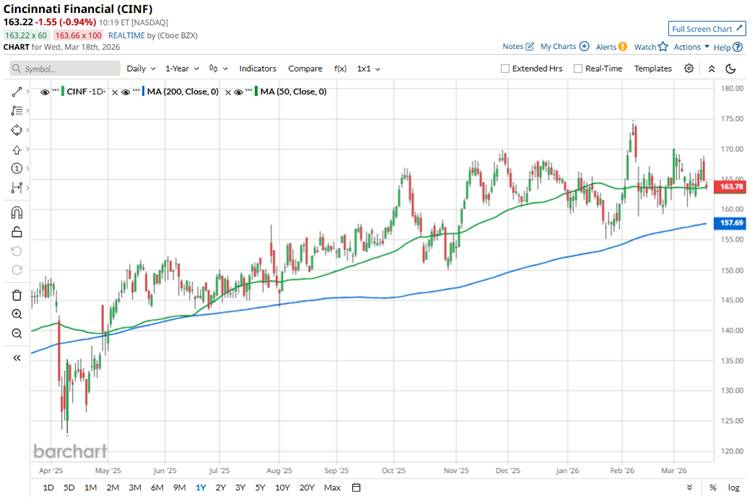This screenshot has height=502, width=752.
Task: Click the Full Screen Chart button
Action: 706,29
